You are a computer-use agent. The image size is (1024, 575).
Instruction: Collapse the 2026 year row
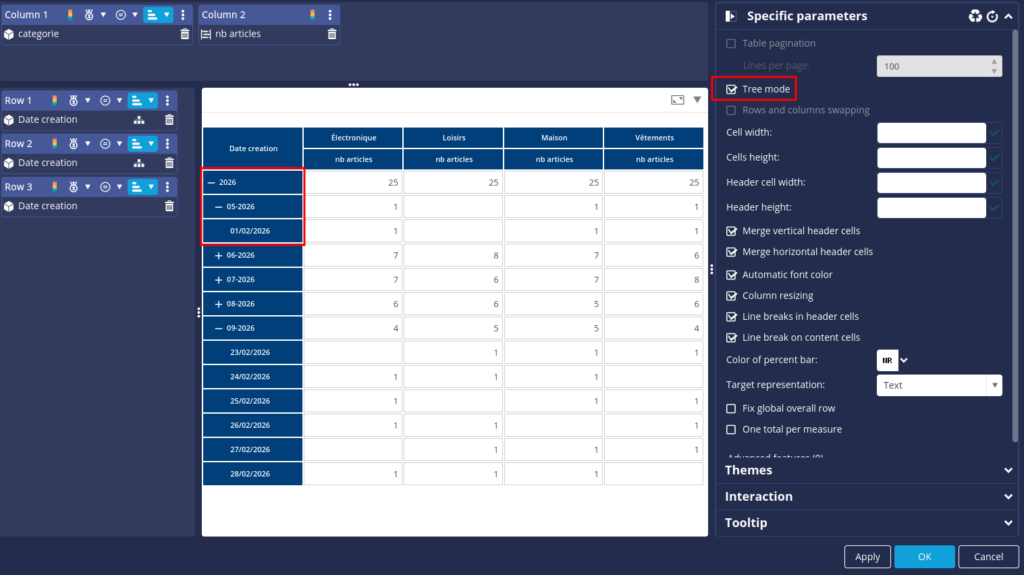pyautogui.click(x=211, y=183)
